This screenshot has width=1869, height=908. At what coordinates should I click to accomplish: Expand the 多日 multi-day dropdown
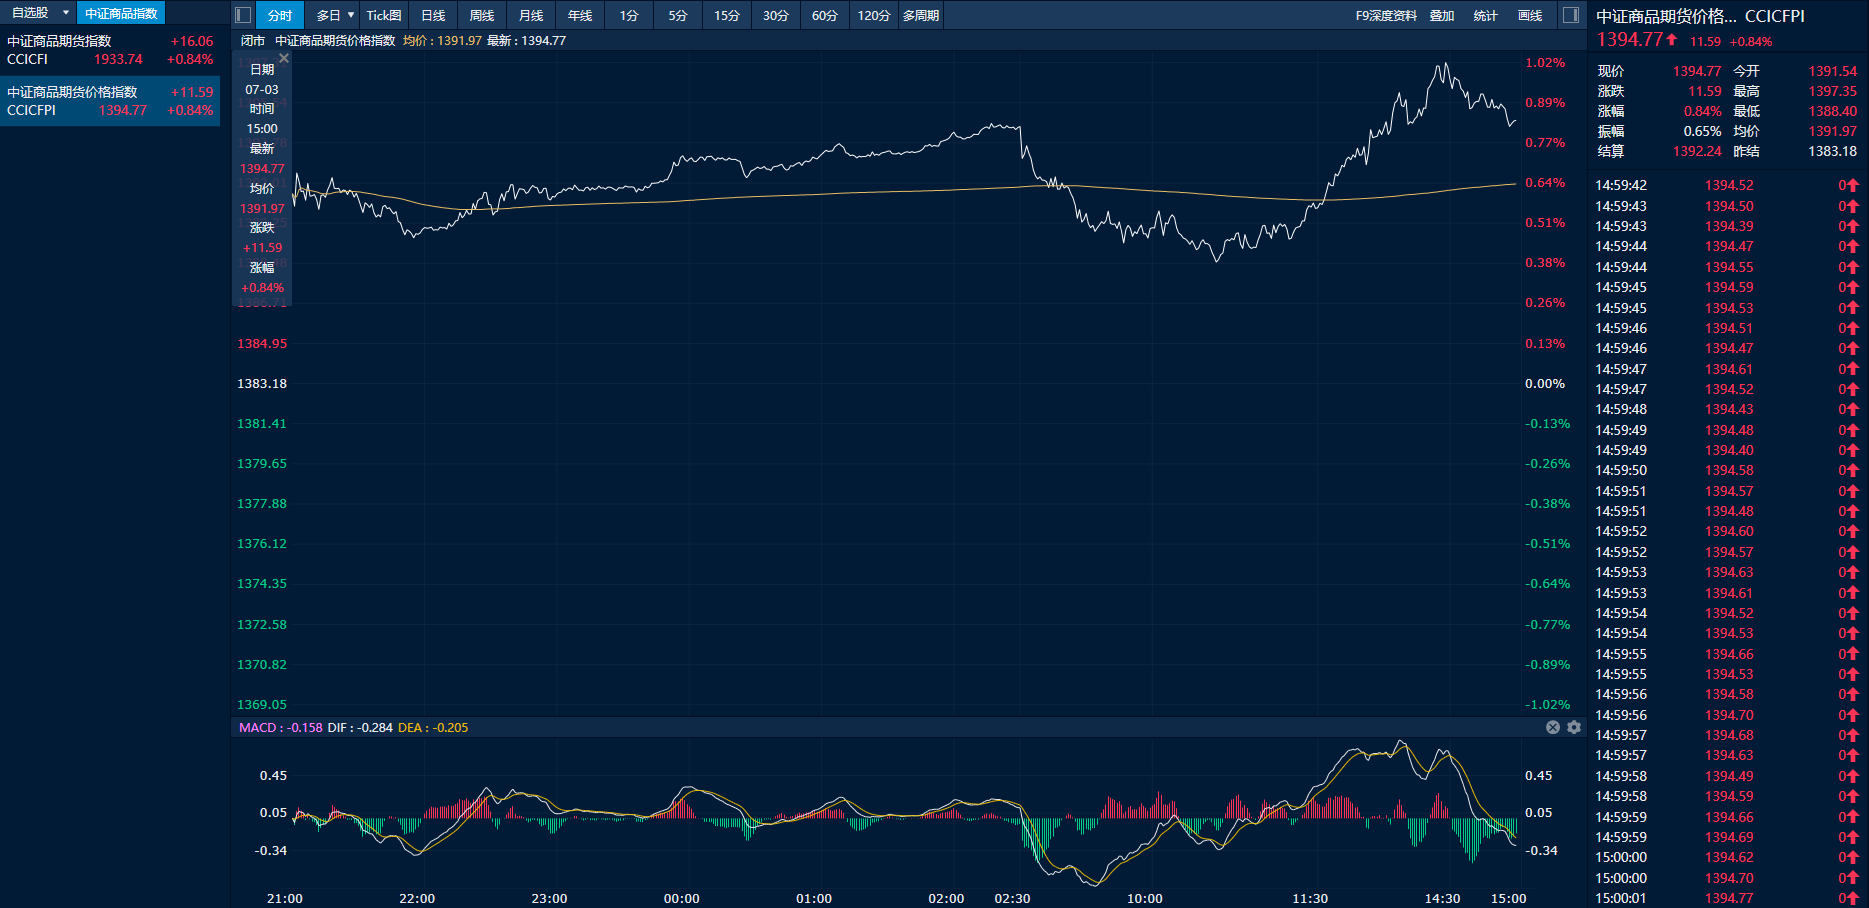tap(351, 15)
